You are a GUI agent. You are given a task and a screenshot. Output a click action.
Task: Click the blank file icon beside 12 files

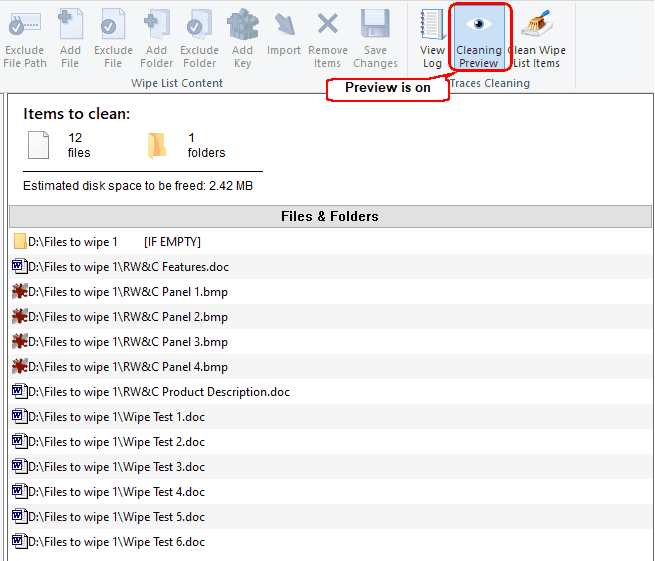(x=38, y=145)
